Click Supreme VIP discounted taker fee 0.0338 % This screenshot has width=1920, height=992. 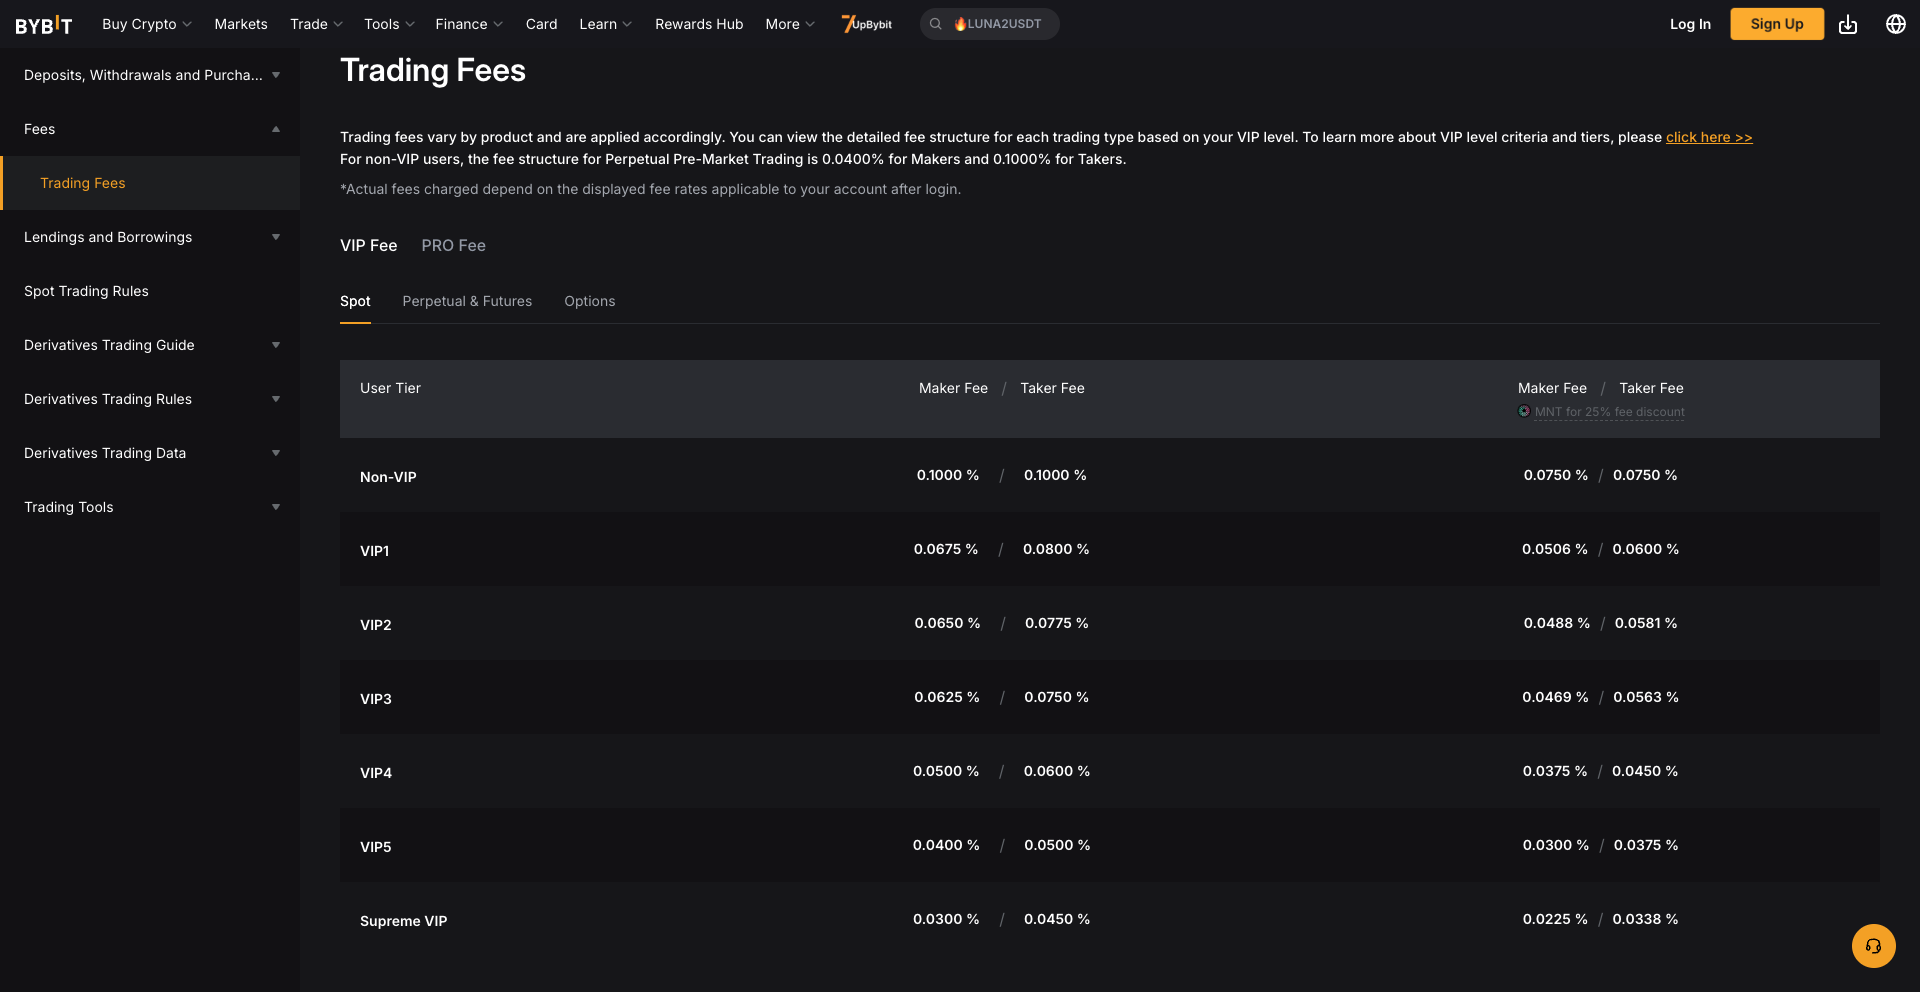tap(1645, 919)
